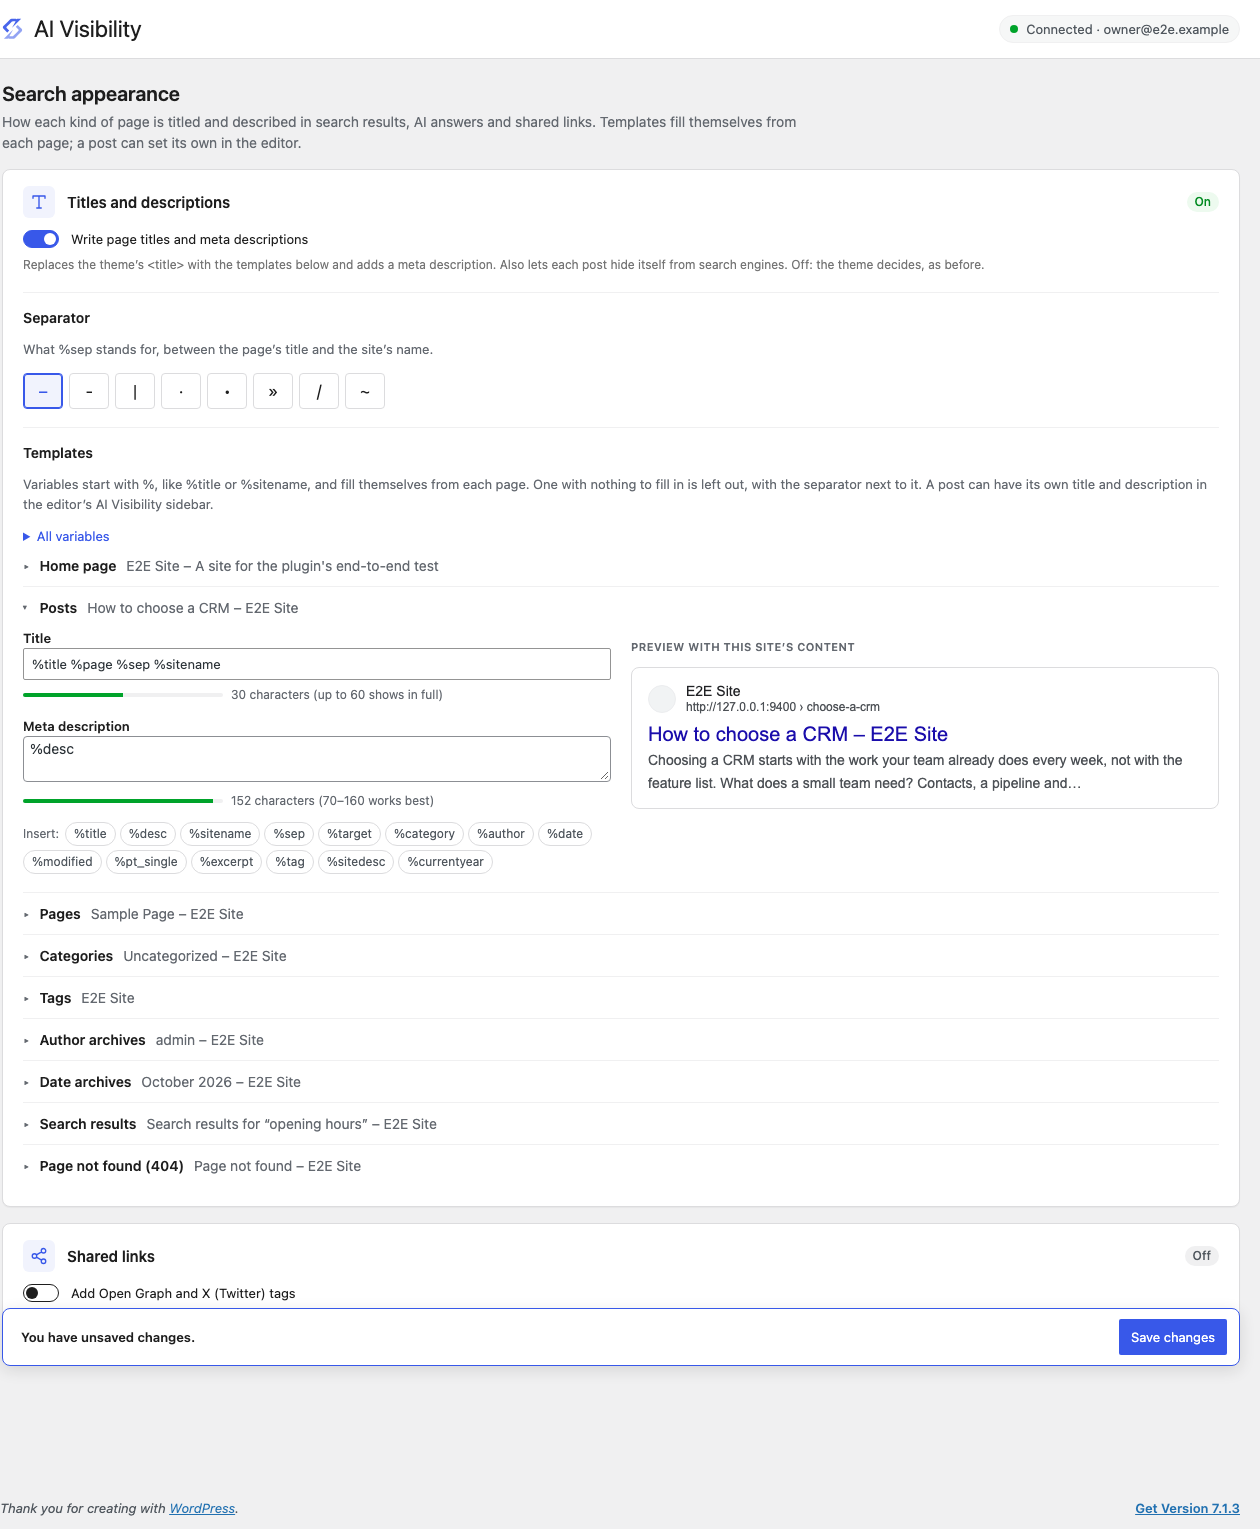The width and height of the screenshot is (1260, 1529).
Task: Expand the Date archives template row
Action: click(x=621, y=1082)
